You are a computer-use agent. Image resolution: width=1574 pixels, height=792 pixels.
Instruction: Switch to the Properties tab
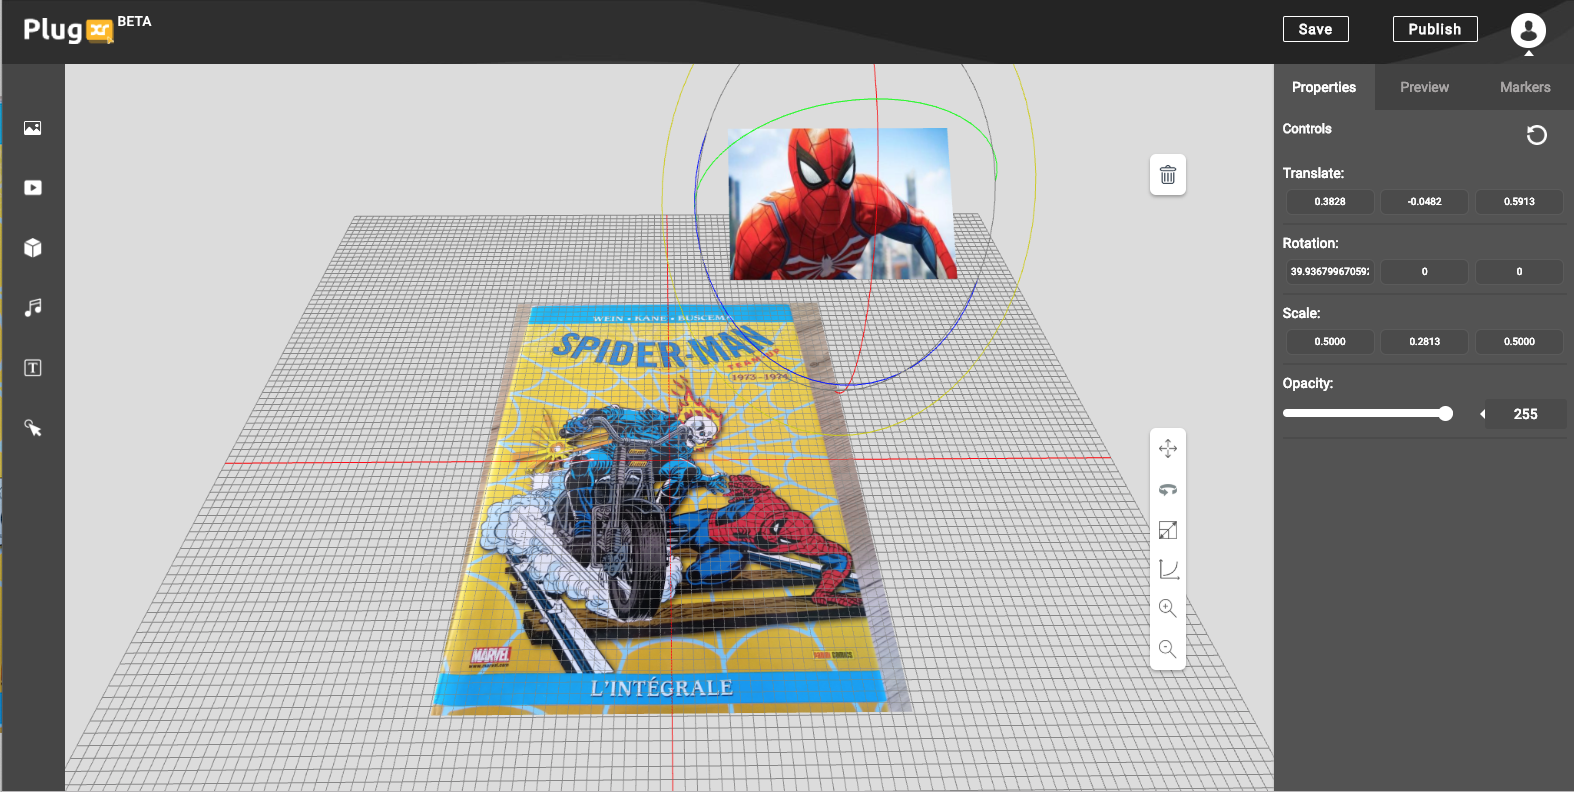(x=1324, y=87)
